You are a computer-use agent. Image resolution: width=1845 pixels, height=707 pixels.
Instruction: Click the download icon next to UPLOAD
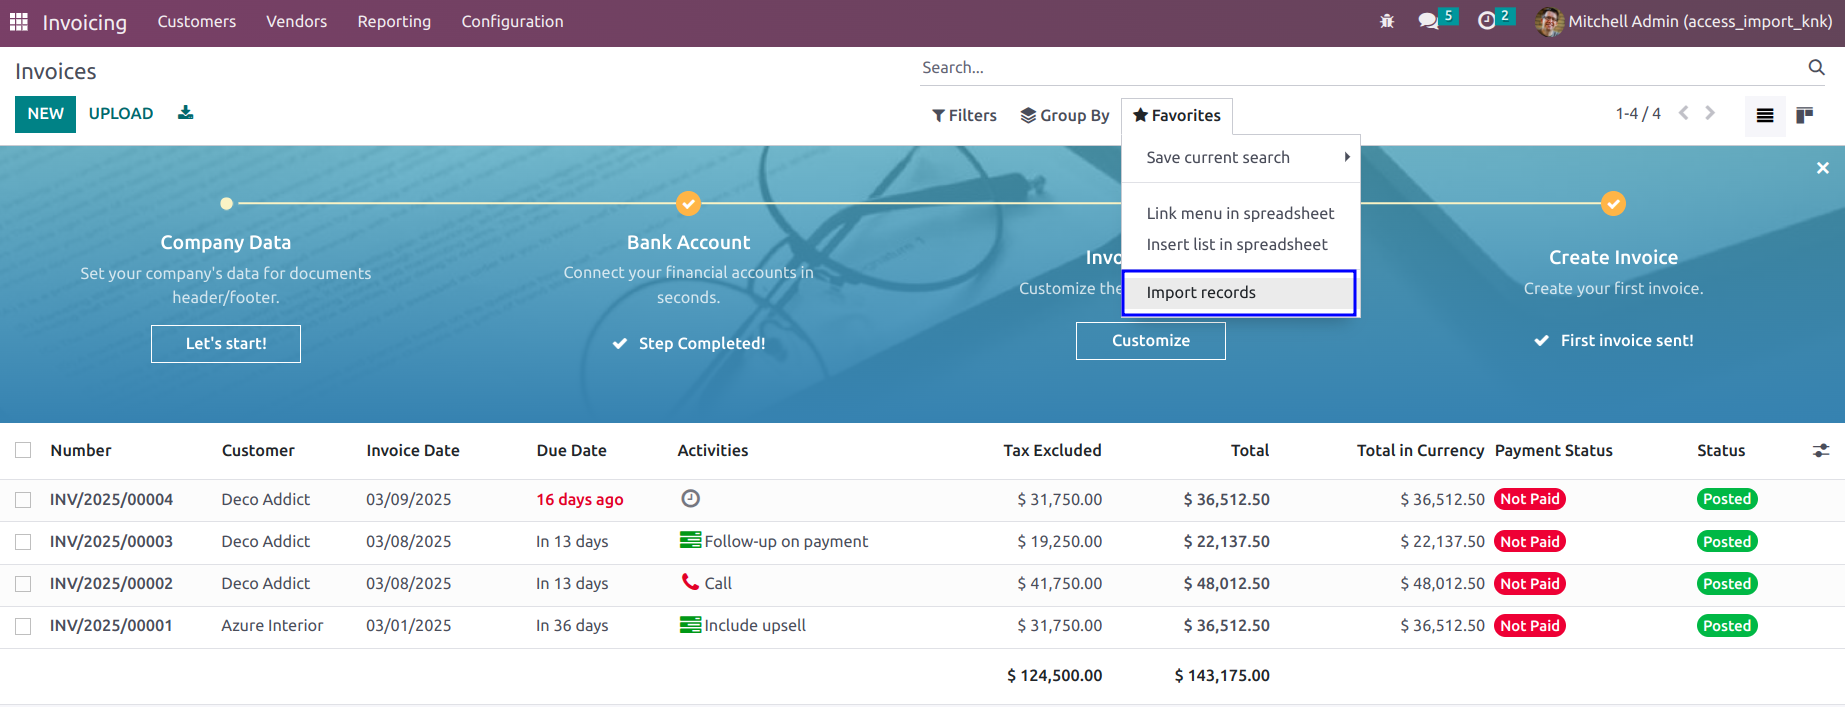(x=185, y=113)
